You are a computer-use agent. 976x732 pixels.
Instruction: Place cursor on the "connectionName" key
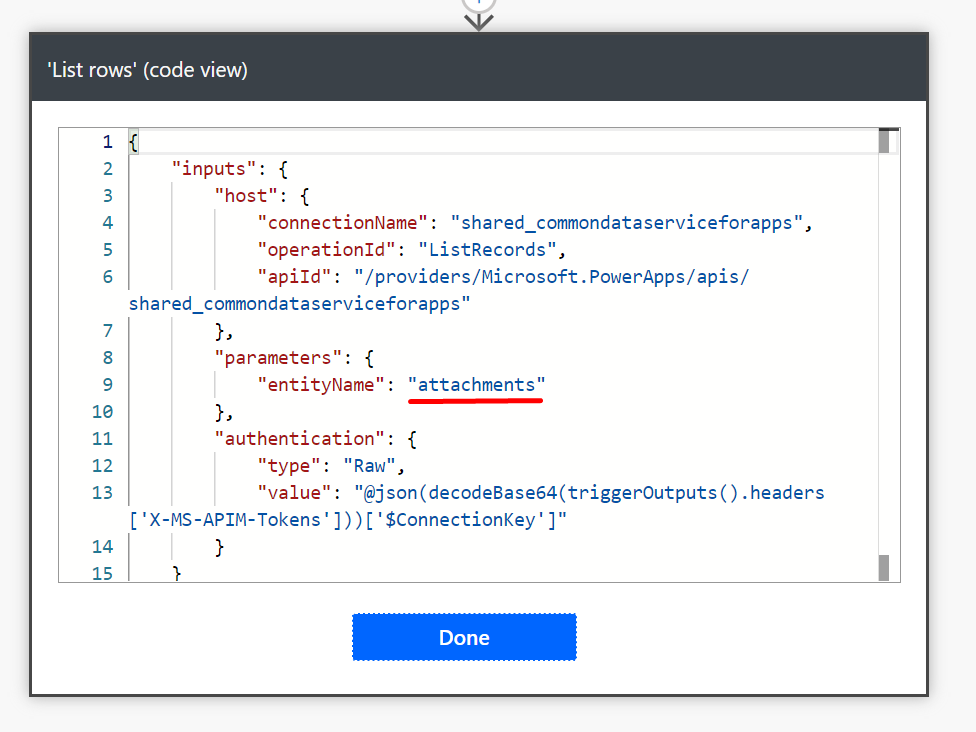point(343,222)
